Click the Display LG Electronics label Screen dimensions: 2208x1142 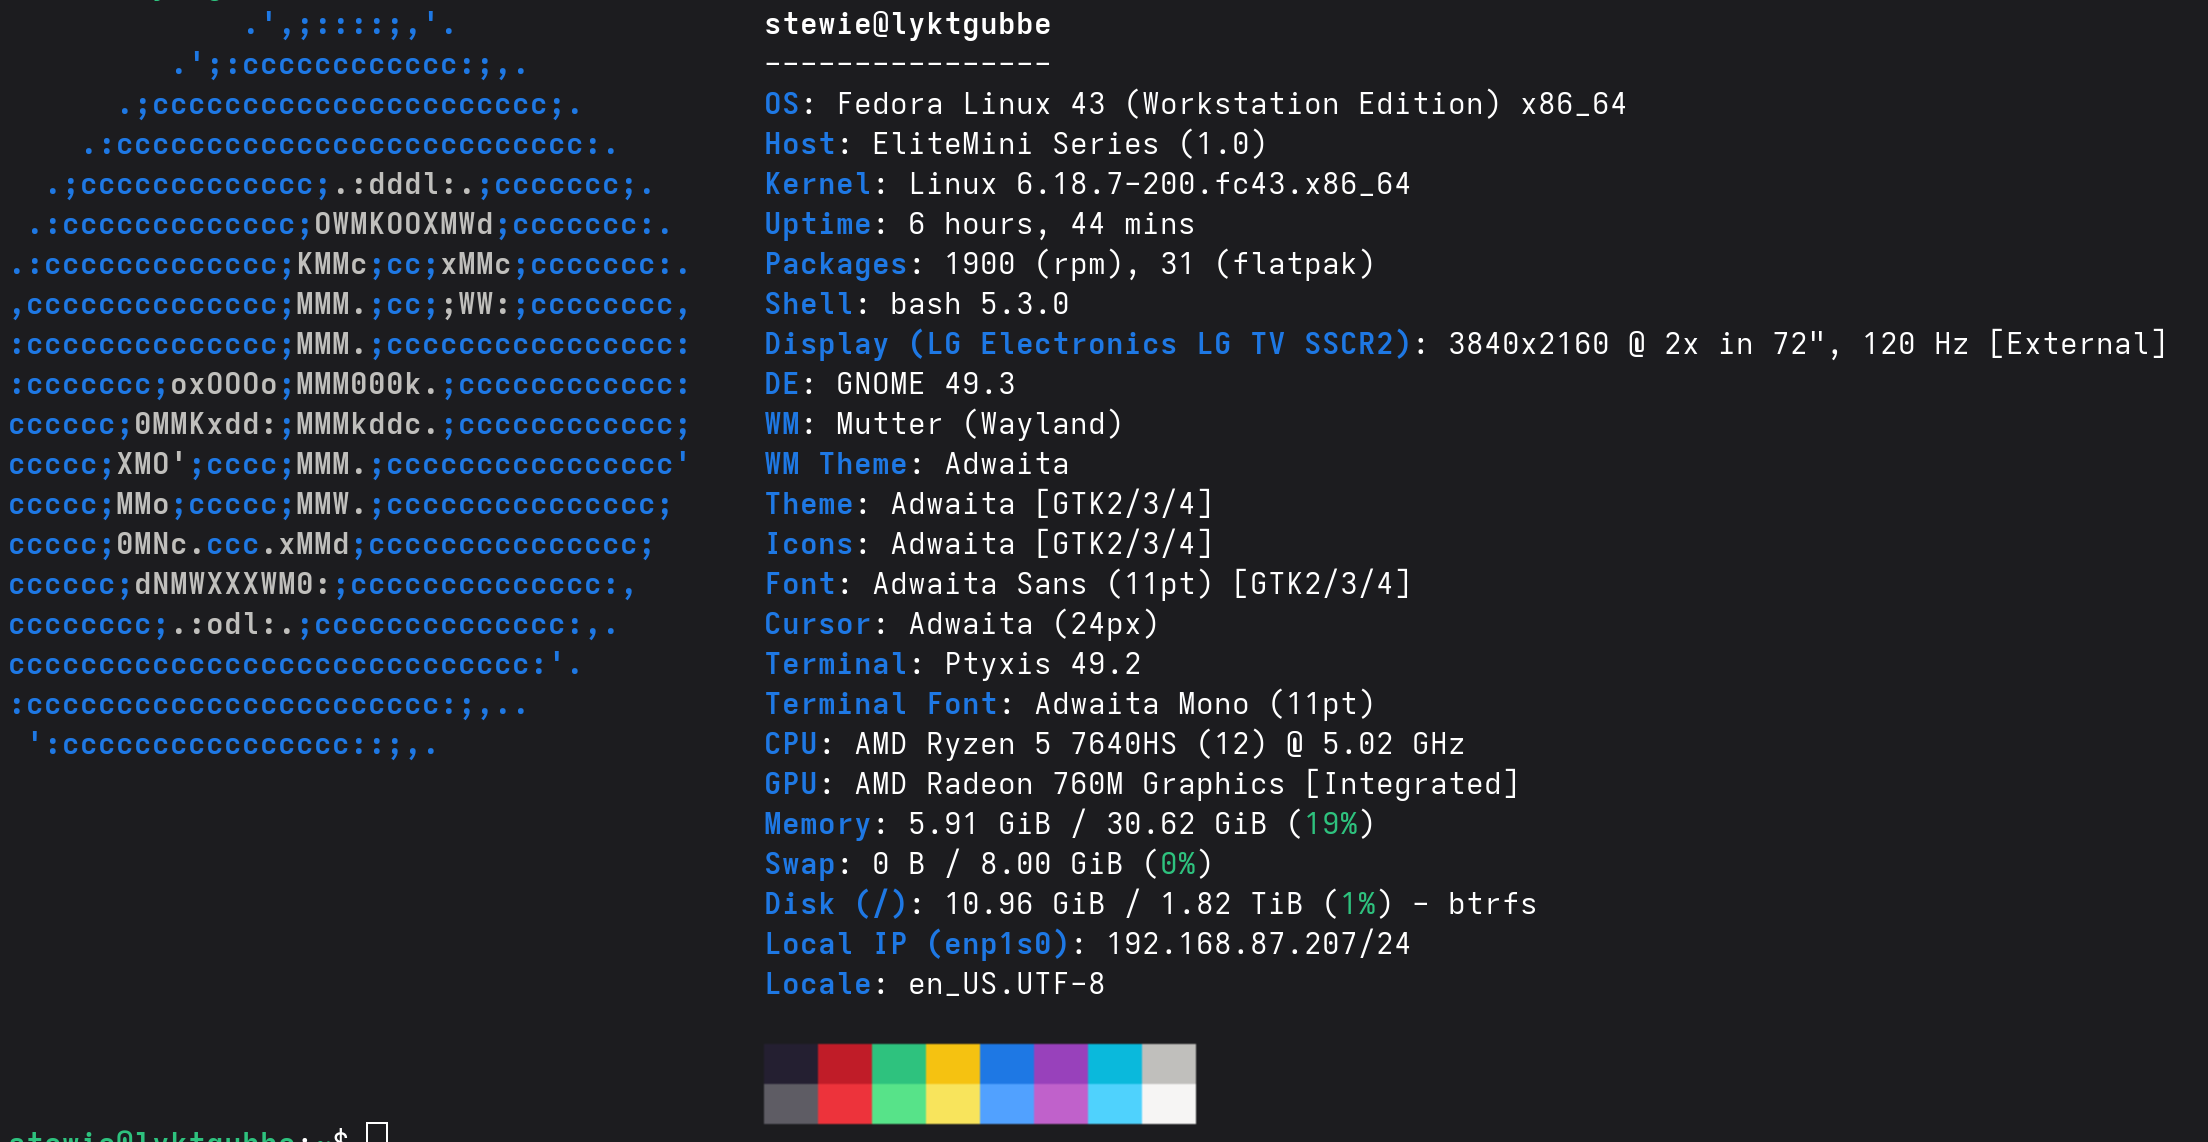point(1087,344)
